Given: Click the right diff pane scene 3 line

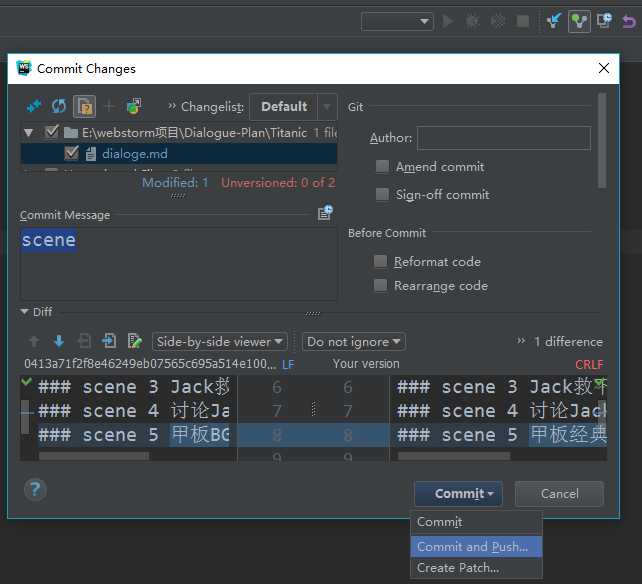Looking at the screenshot, I should (501, 387).
